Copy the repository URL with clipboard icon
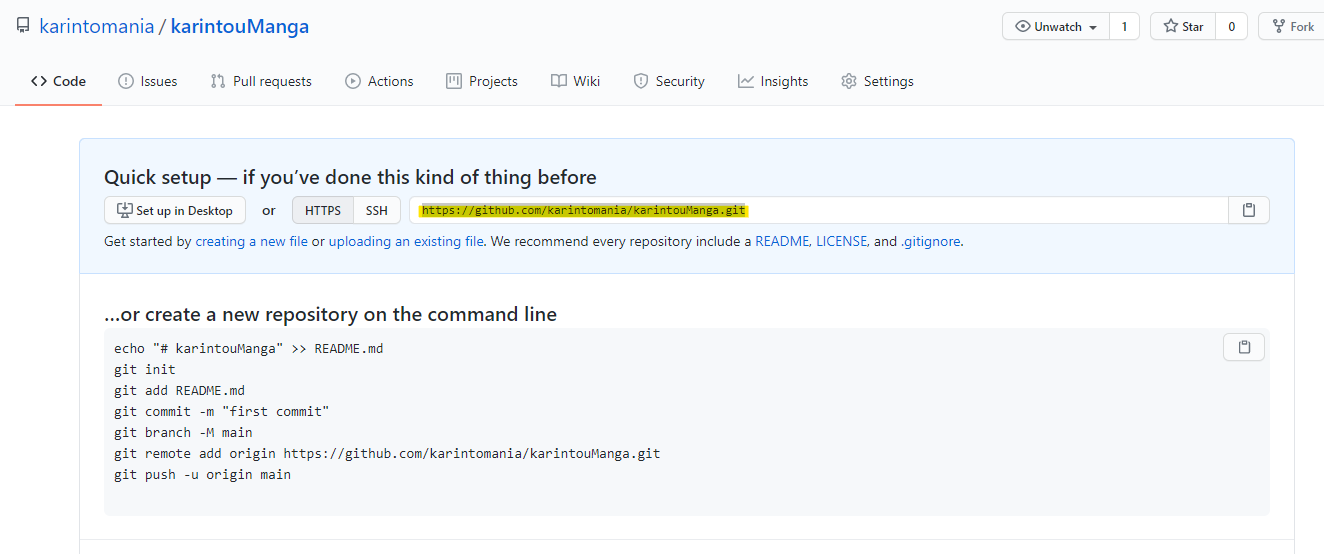This screenshot has height=554, width=1324. pyautogui.click(x=1248, y=210)
